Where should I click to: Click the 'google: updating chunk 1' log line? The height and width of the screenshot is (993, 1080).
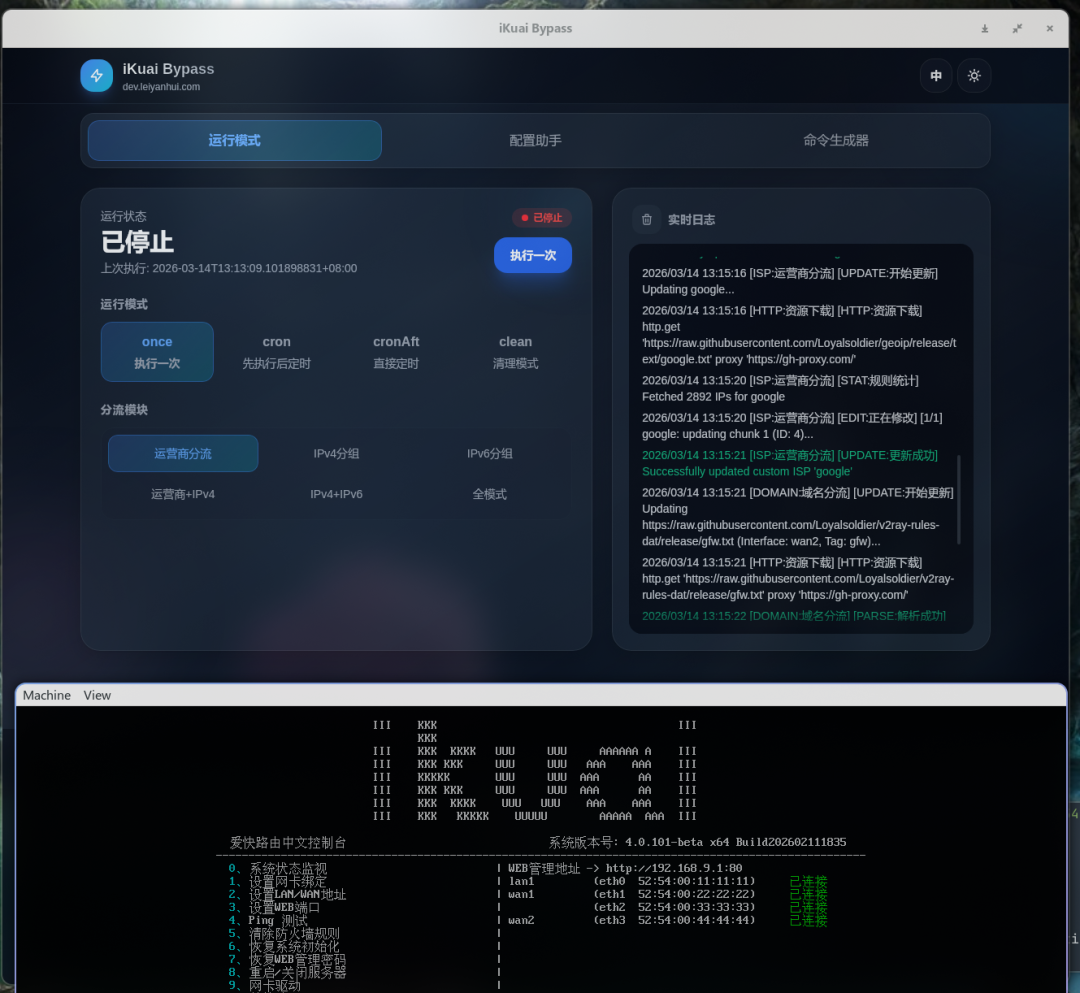(x=727, y=435)
